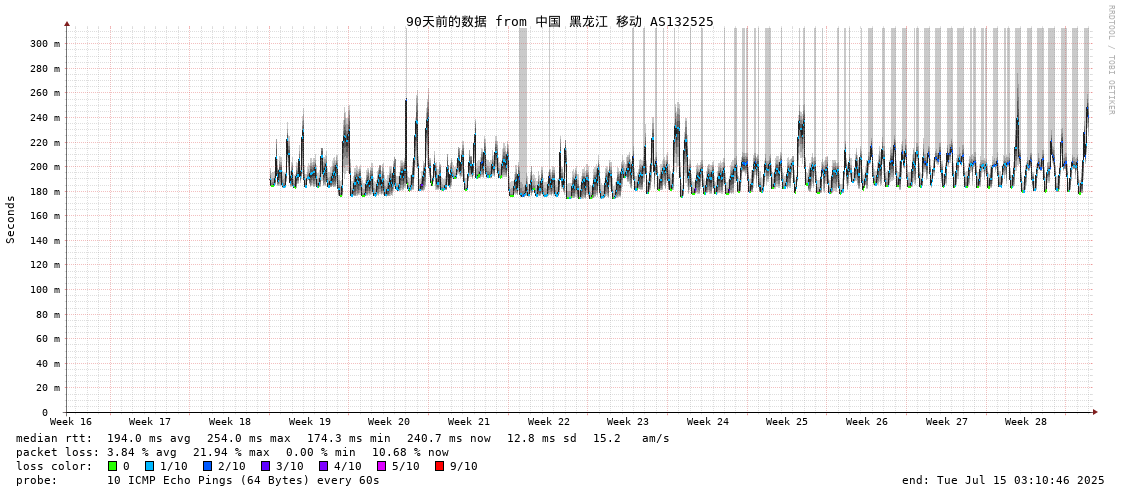
Task: Click the Week 20 axis label
Action: (389, 422)
